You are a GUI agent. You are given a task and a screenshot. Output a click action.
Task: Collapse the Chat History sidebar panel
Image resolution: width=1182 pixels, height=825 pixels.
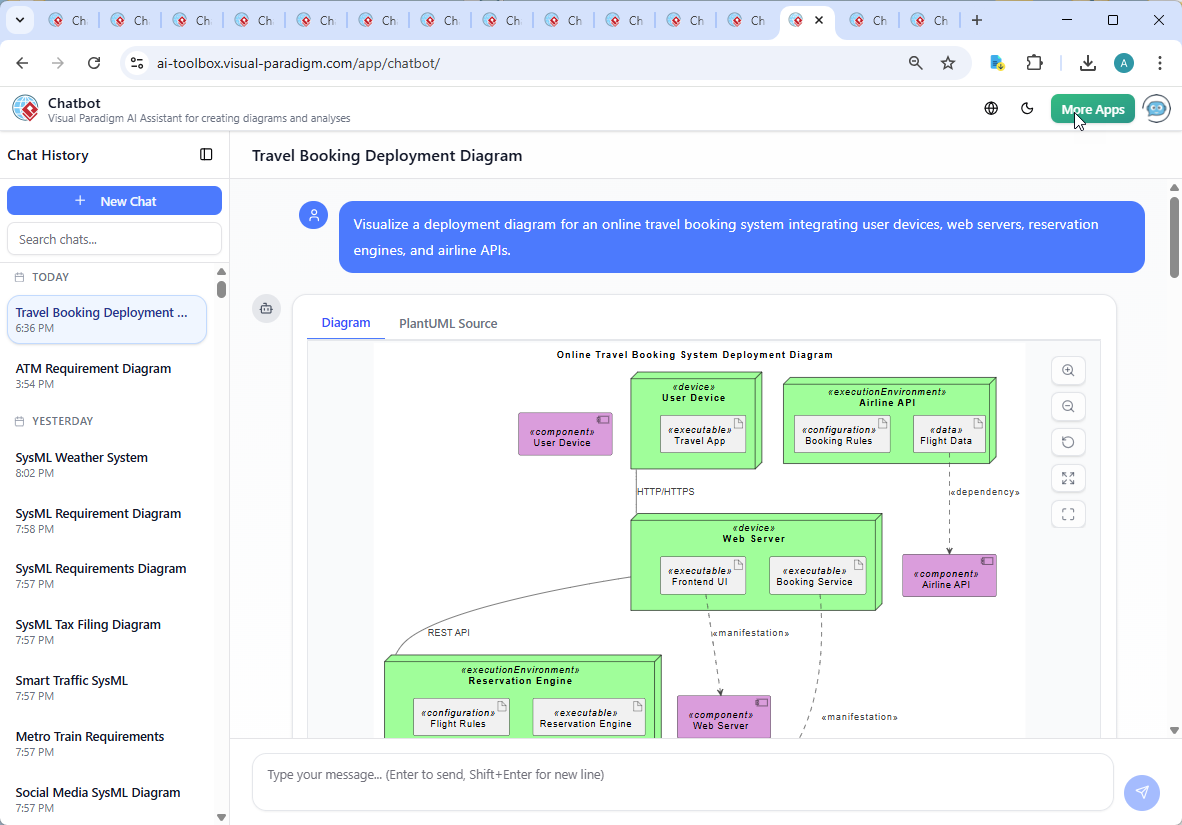coord(206,155)
